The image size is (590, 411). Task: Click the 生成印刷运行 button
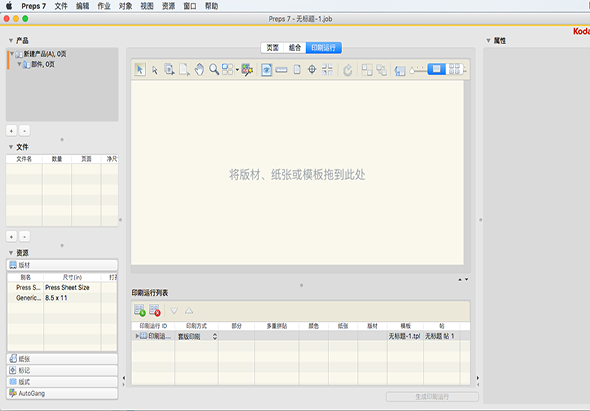tap(432, 397)
